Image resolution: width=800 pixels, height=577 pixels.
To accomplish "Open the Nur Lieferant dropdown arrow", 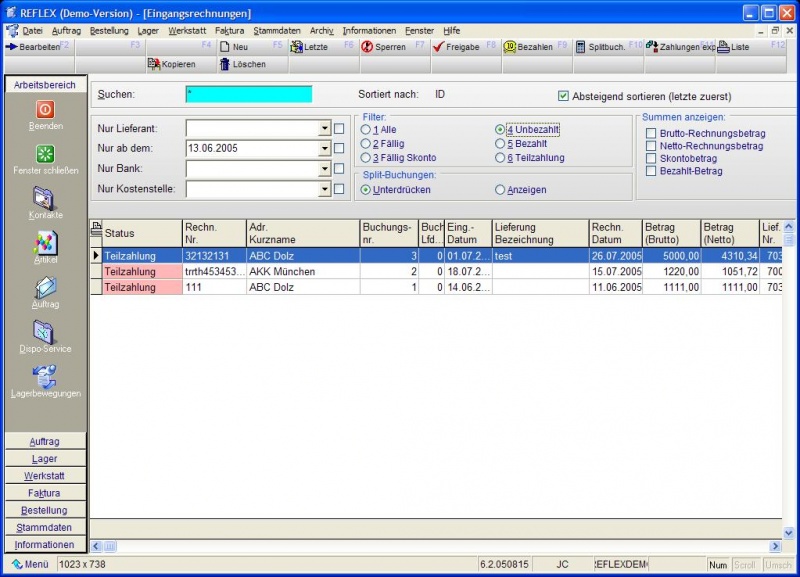I will coord(324,129).
